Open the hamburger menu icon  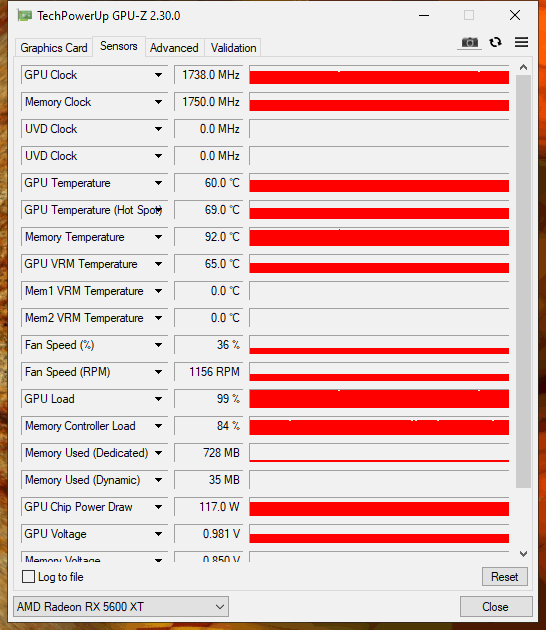521,42
